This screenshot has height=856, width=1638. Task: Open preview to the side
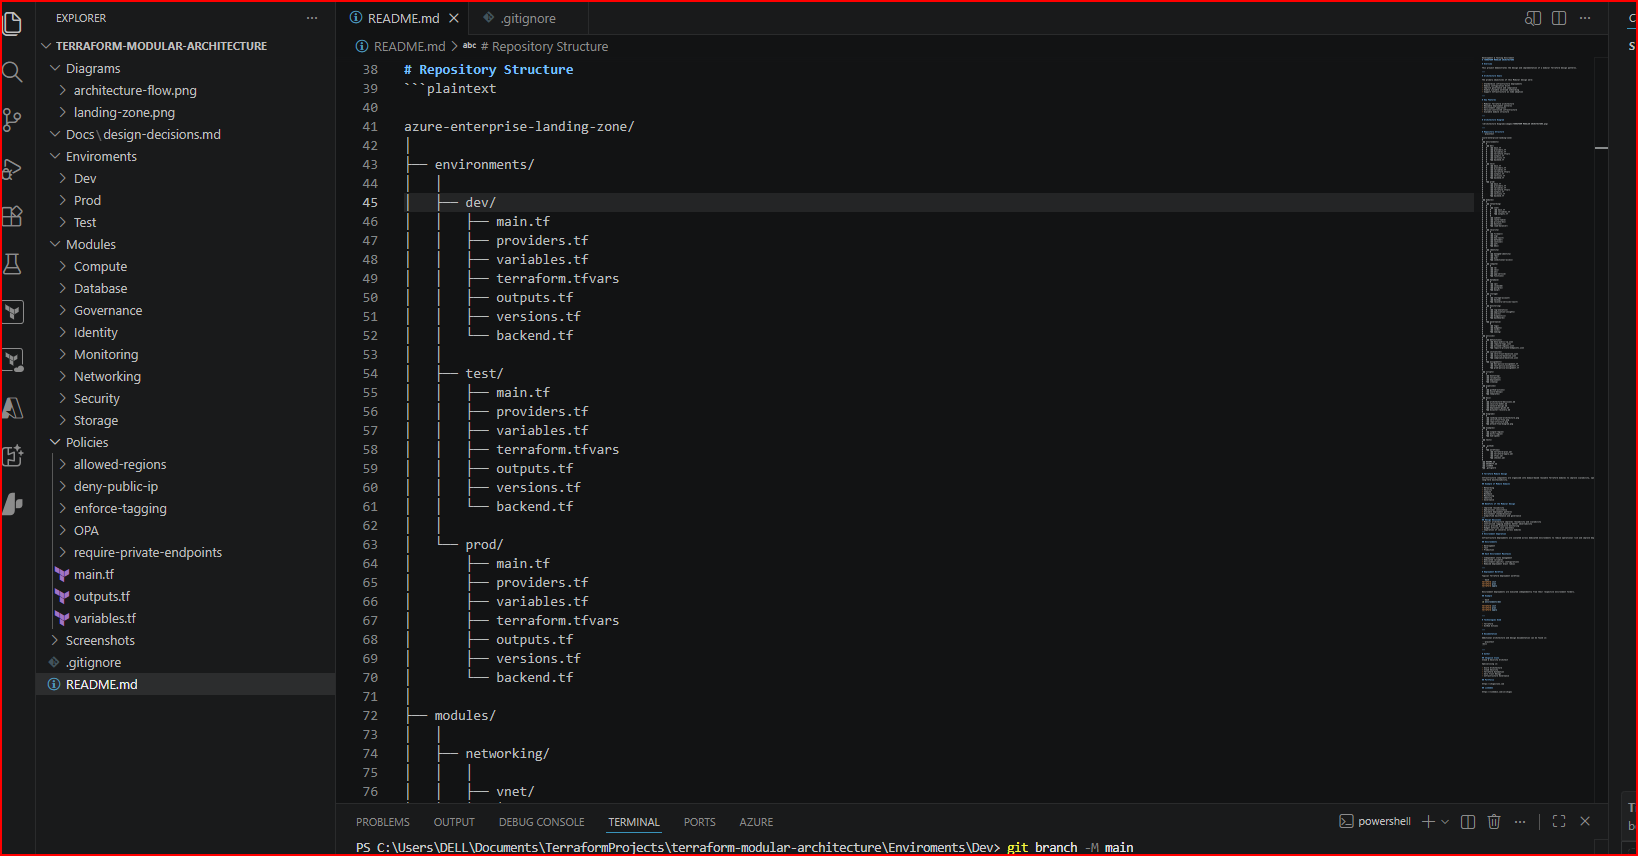coord(1532,18)
